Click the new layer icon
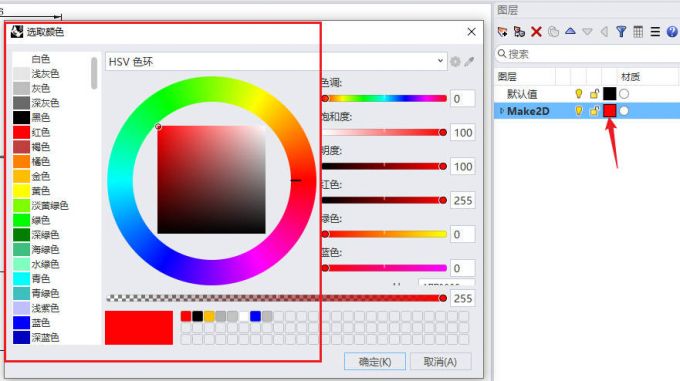This screenshot has height=381, width=680. [503, 32]
